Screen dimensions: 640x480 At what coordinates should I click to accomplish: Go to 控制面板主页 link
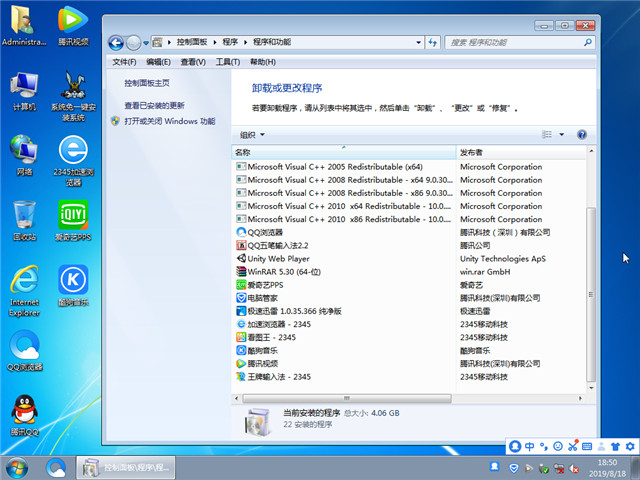pyautogui.click(x=147, y=83)
